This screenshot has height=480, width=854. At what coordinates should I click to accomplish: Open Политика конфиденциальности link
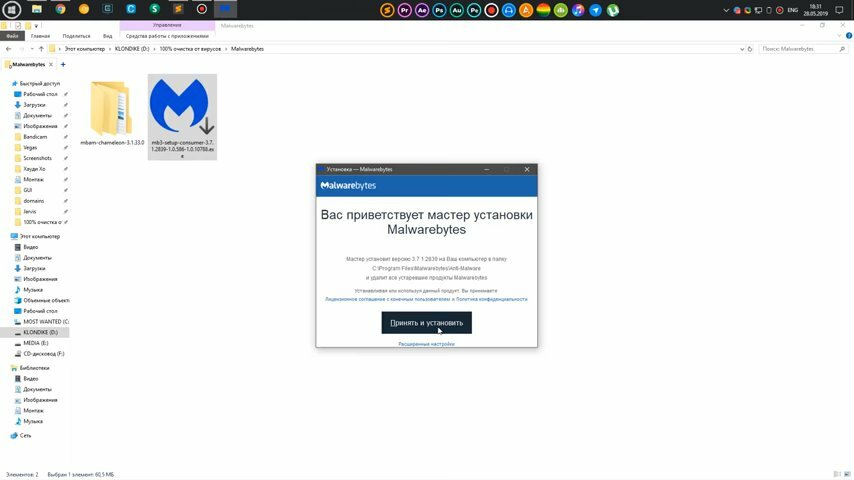tap(492, 299)
